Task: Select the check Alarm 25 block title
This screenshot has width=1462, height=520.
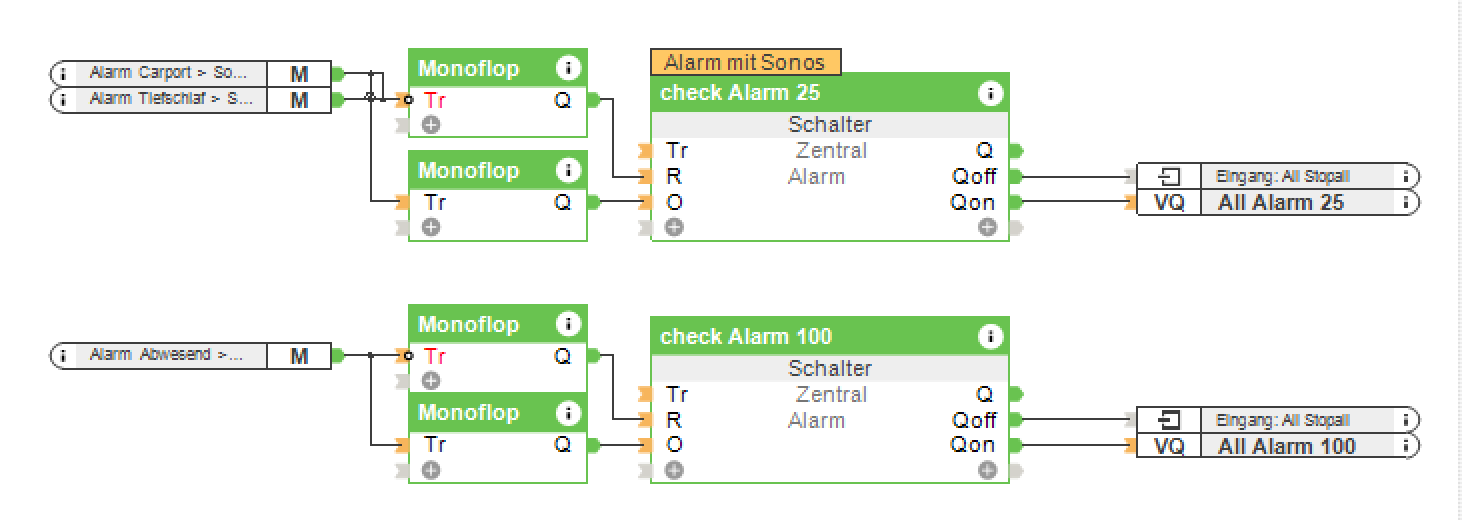Action: tap(740, 94)
